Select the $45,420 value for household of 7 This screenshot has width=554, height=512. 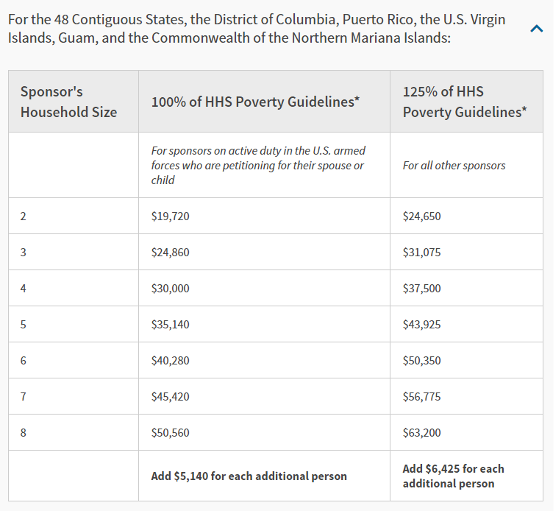coord(170,396)
